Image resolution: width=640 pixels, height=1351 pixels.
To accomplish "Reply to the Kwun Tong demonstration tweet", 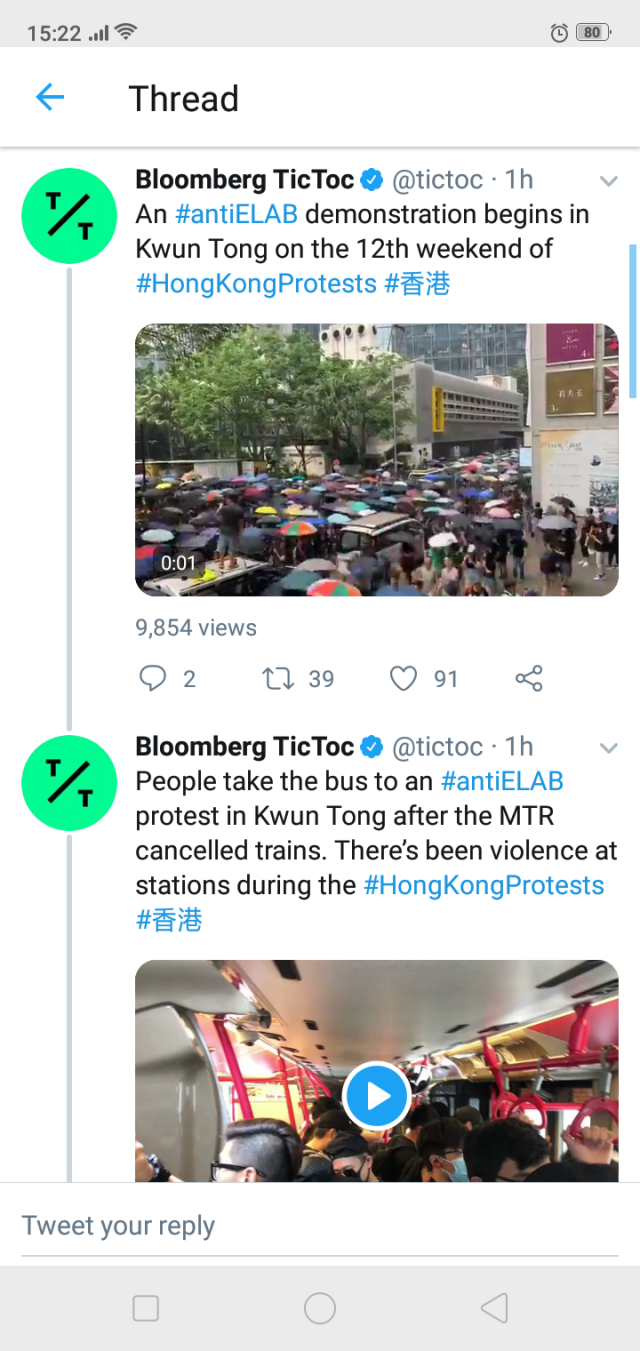I will (x=152, y=679).
